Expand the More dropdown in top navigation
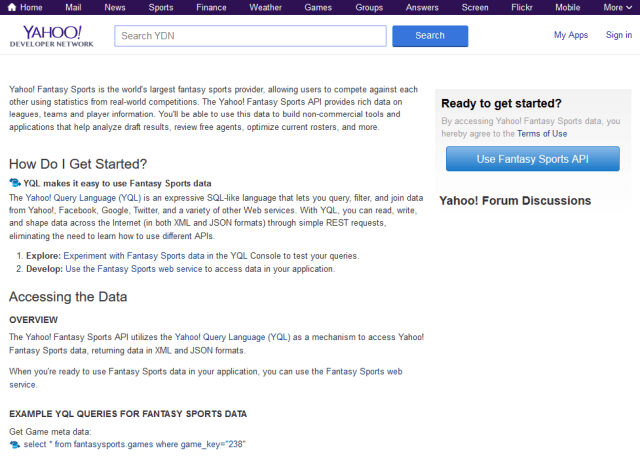The image size is (640, 459). 618,7
